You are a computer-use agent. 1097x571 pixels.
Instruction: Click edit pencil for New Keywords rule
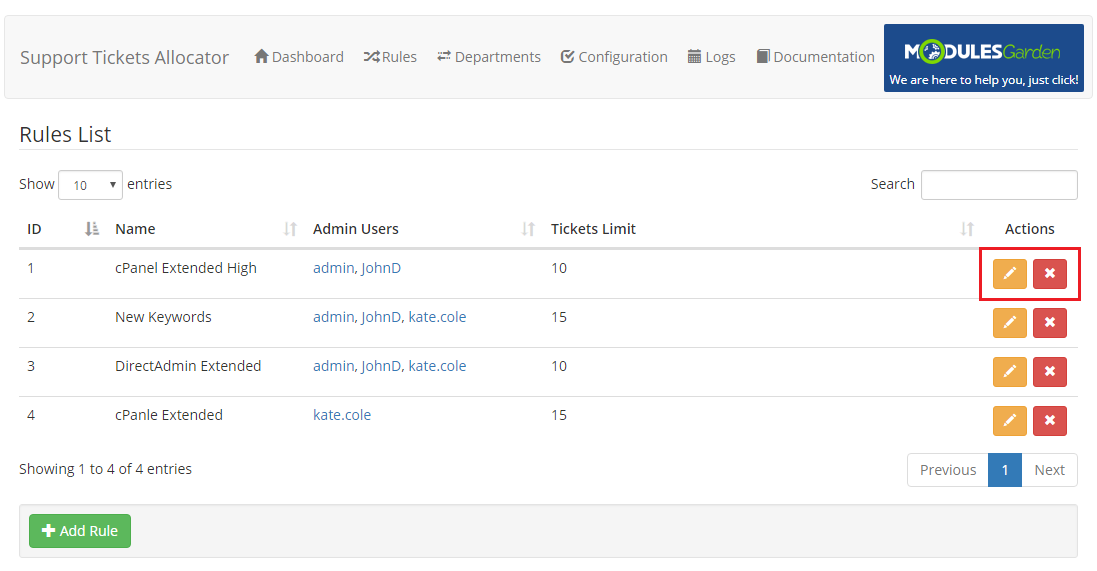(1009, 322)
